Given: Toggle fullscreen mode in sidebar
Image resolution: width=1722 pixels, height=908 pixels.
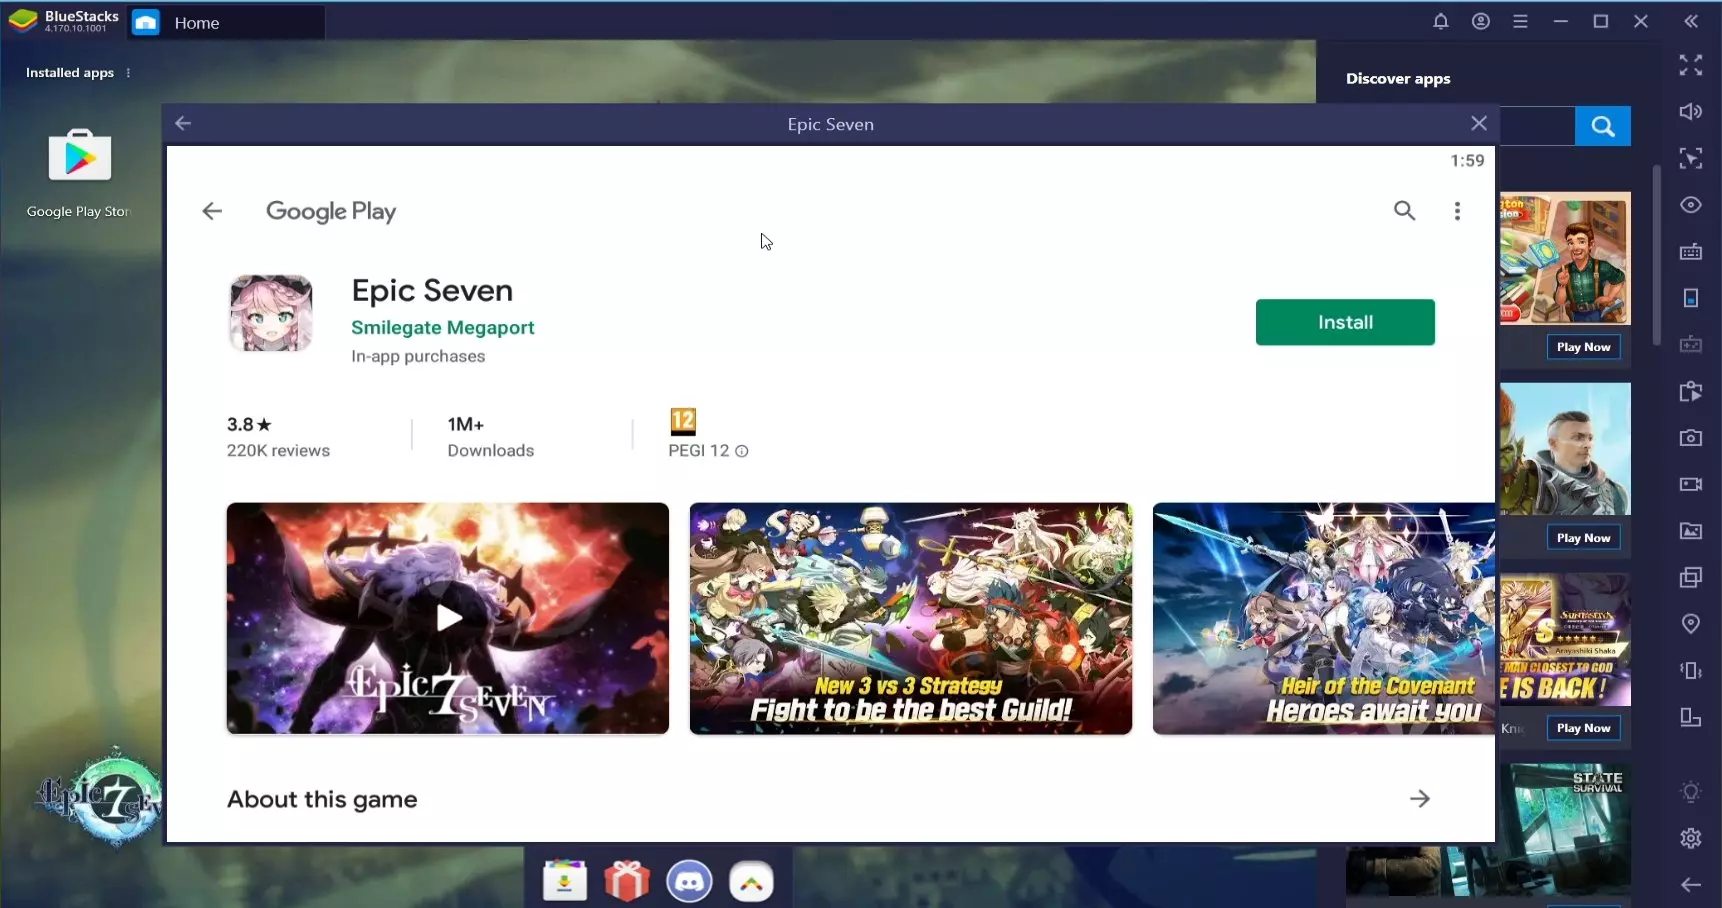Looking at the screenshot, I should (1690, 65).
